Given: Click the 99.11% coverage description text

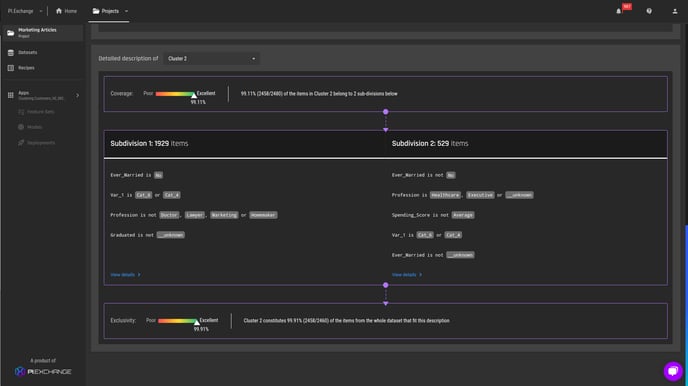Looking at the screenshot, I should pos(319,94).
